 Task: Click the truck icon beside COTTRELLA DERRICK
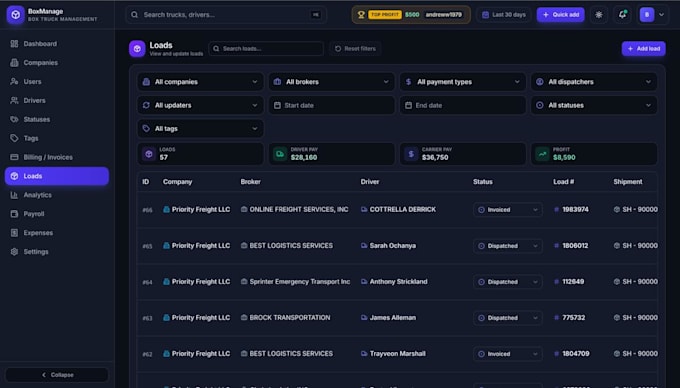pos(364,209)
